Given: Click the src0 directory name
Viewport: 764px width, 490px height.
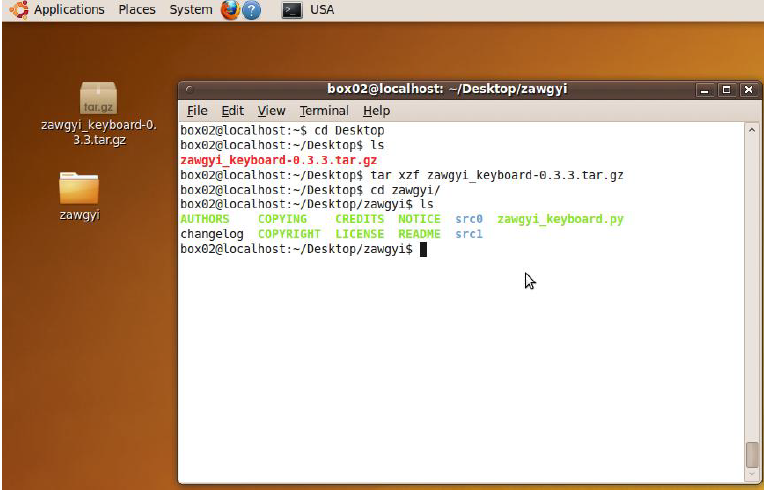Looking at the screenshot, I should coord(469,219).
